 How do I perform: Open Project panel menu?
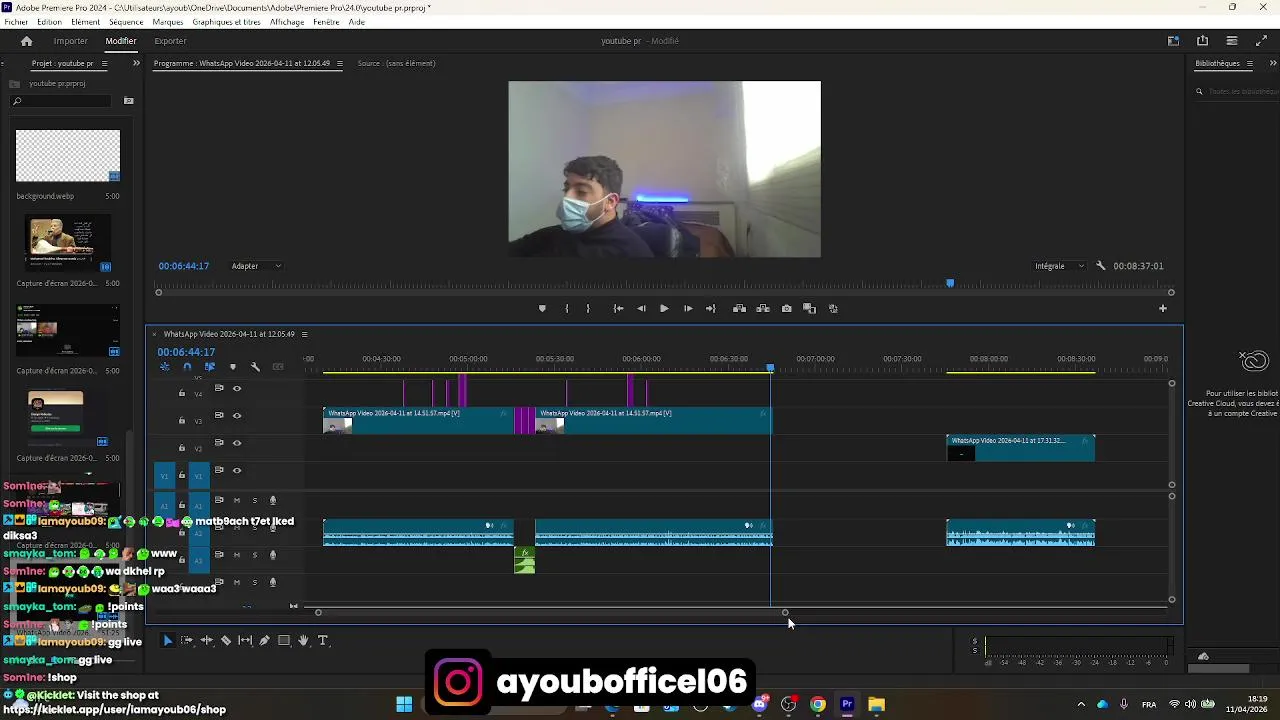(104, 63)
